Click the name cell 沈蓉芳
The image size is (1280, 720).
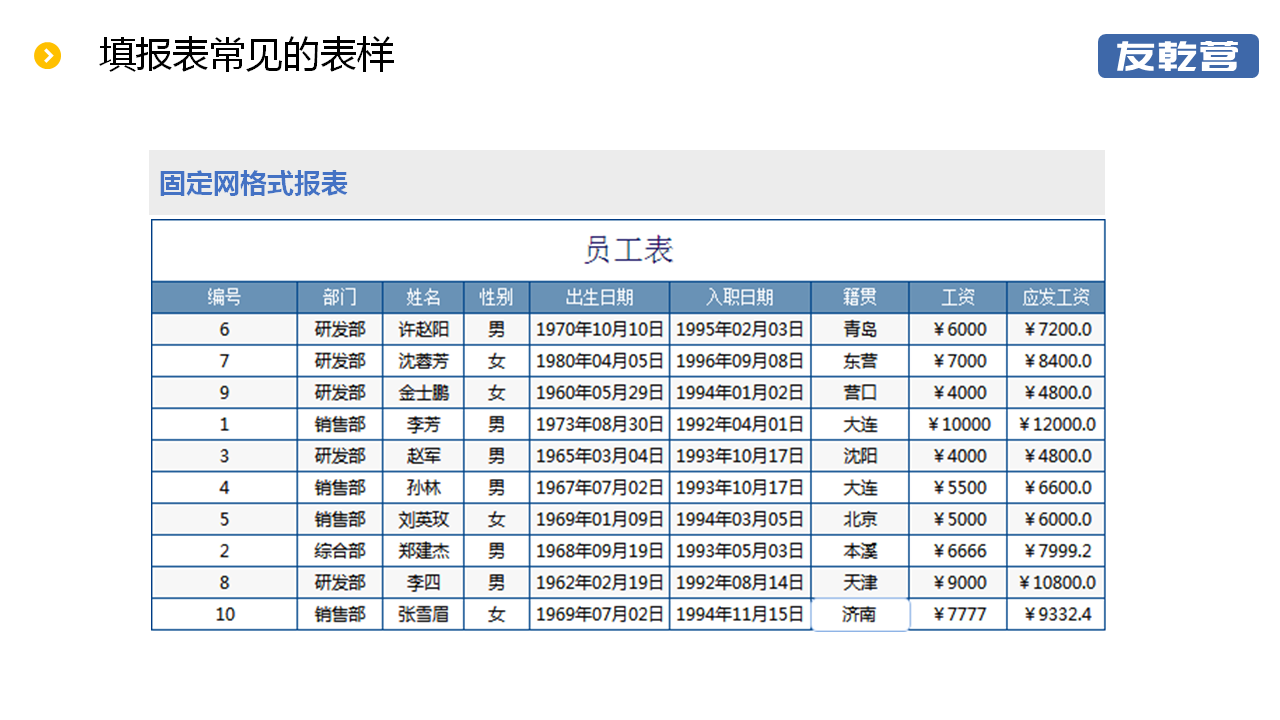(424, 361)
